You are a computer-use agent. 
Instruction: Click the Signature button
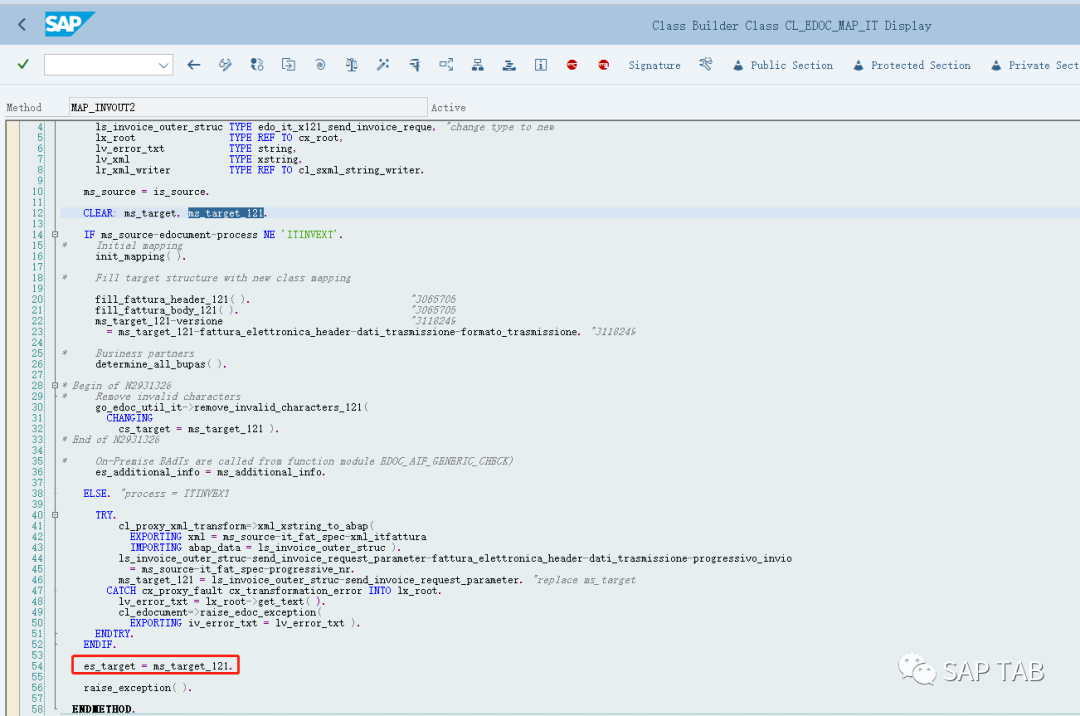[x=654, y=65]
